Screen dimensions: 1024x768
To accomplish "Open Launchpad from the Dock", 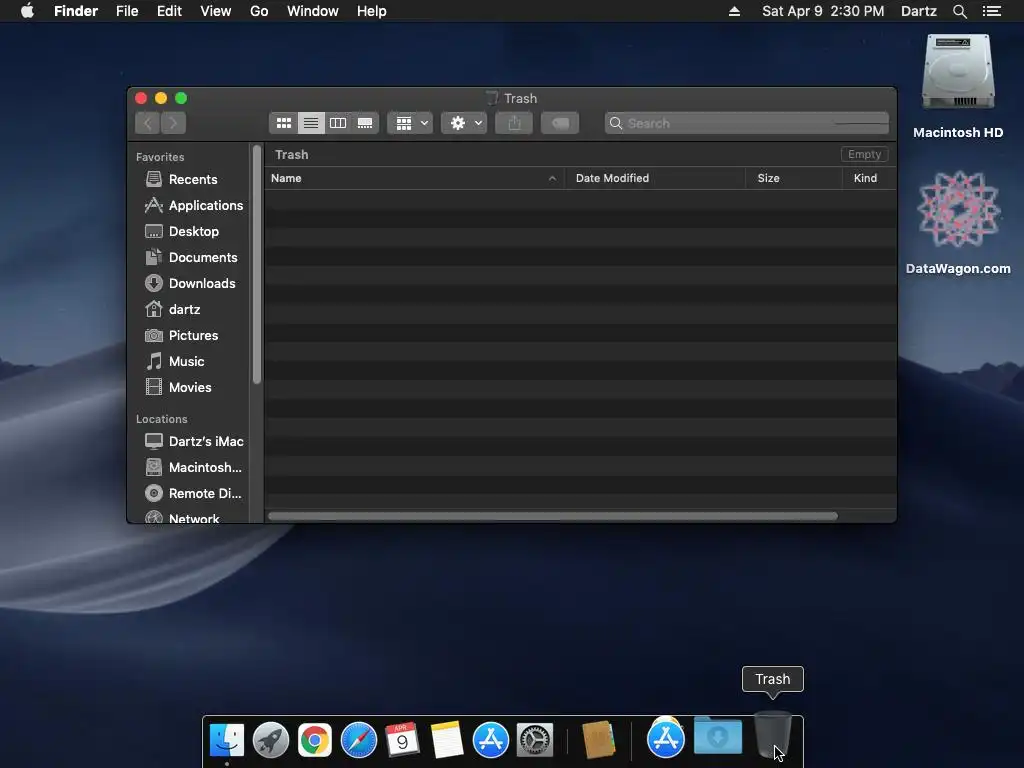I will [270, 740].
